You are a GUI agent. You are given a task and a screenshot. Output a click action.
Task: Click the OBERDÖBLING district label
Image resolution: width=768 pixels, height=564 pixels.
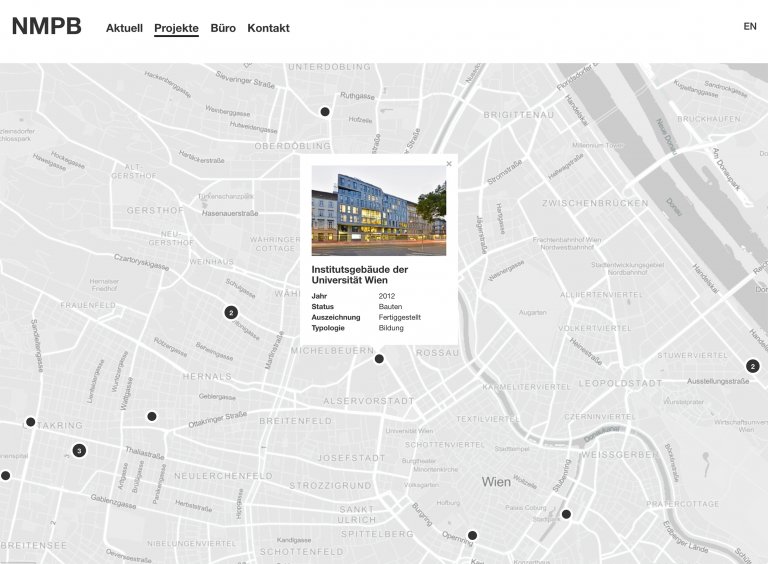coord(292,146)
